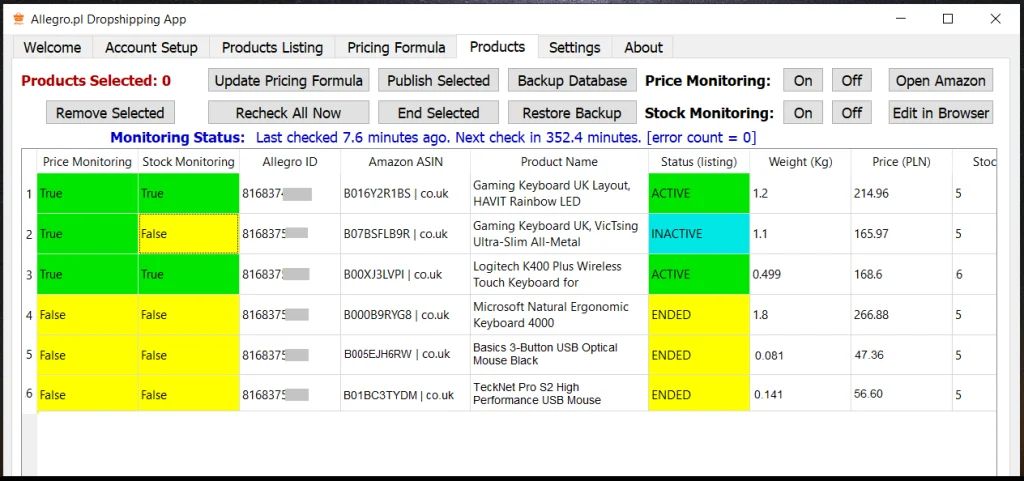Viewport: 1024px width, 481px height.
Task: Click product name Basics 3-Button USB Optical Mouse
Action: (559, 355)
